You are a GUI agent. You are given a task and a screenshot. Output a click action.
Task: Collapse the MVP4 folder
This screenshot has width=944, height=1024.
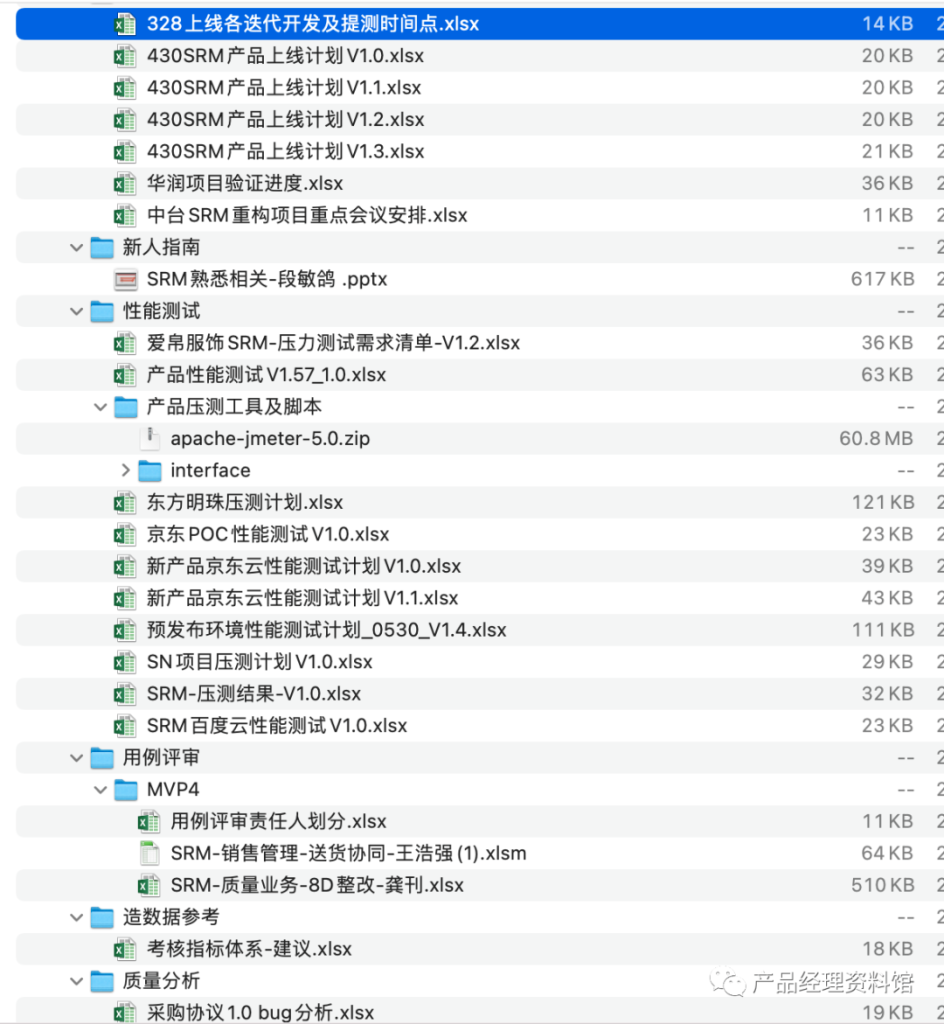[x=100, y=789]
